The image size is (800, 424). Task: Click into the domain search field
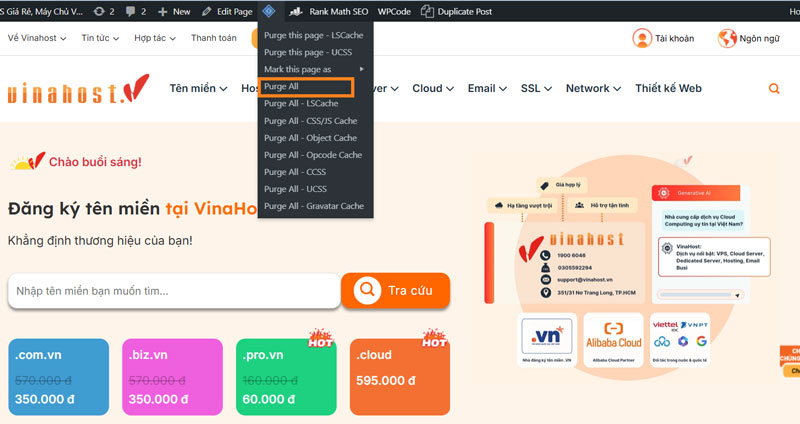click(x=174, y=291)
